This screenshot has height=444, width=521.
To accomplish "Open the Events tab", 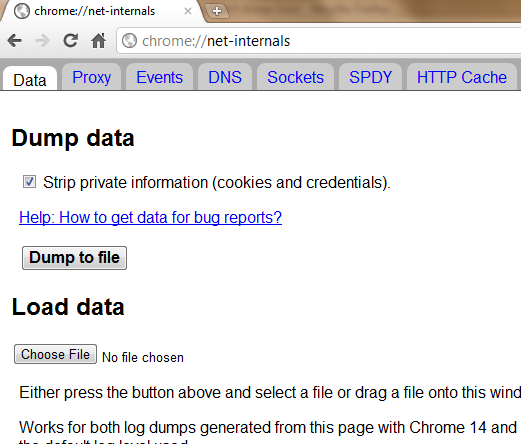I will 159,77.
